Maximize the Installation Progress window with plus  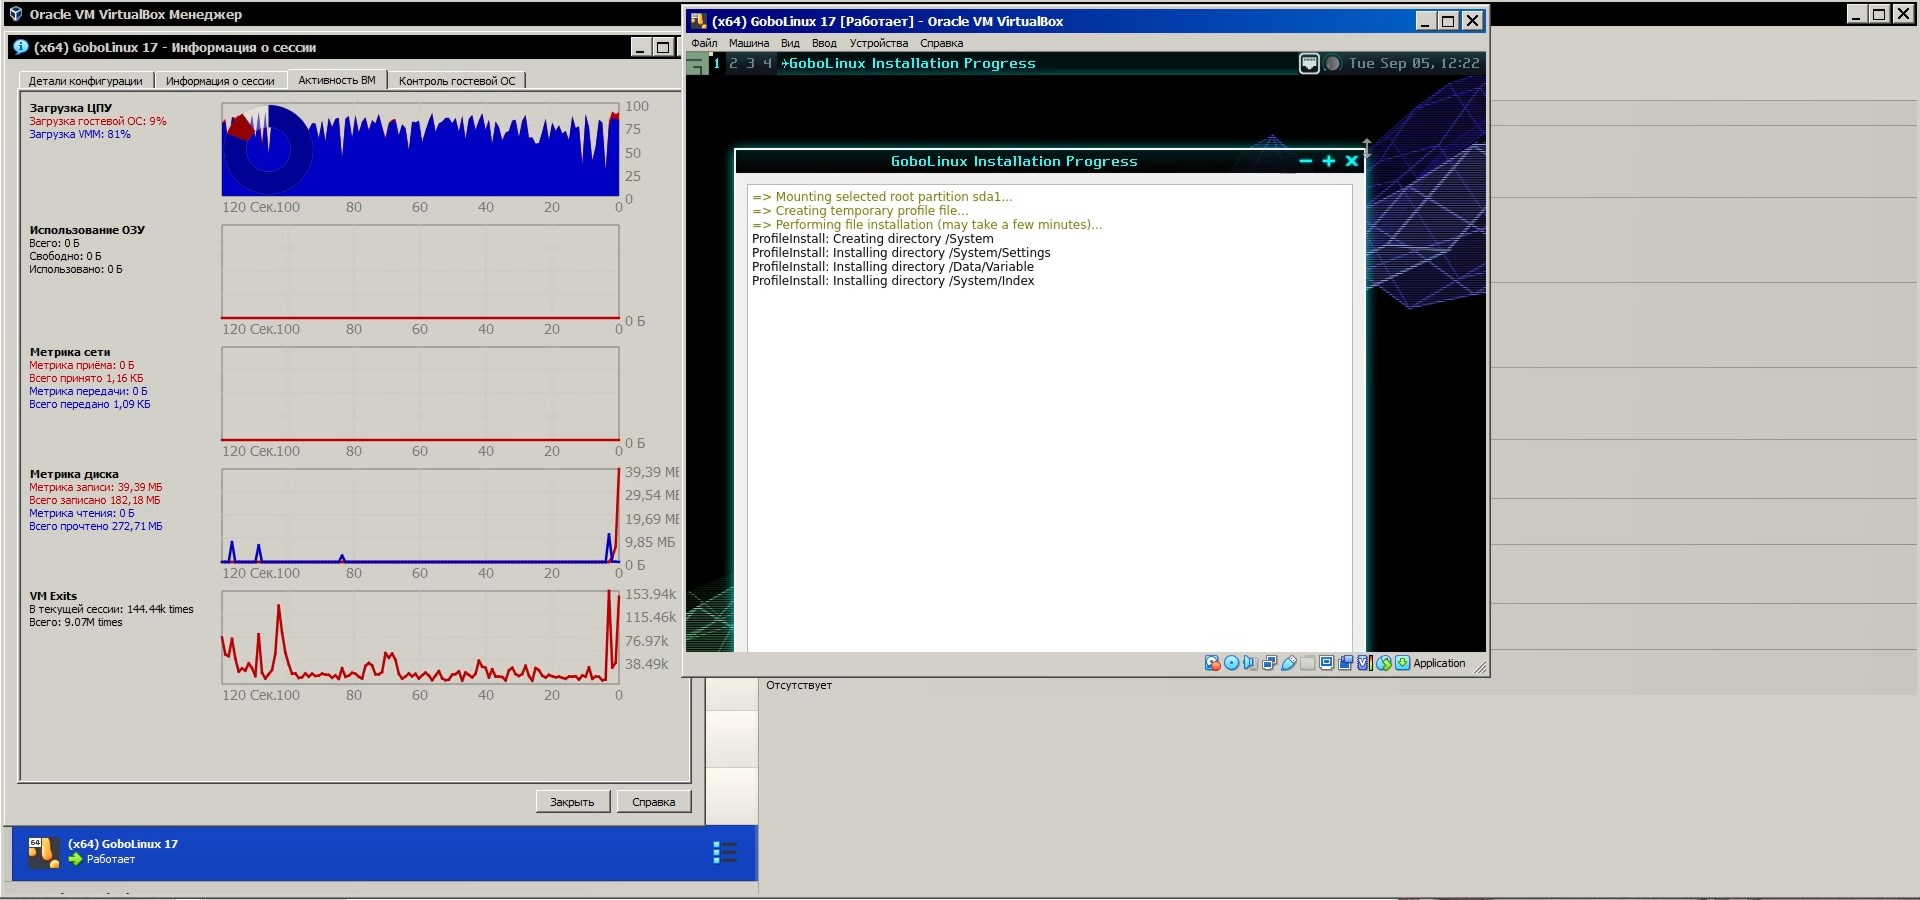(x=1328, y=161)
